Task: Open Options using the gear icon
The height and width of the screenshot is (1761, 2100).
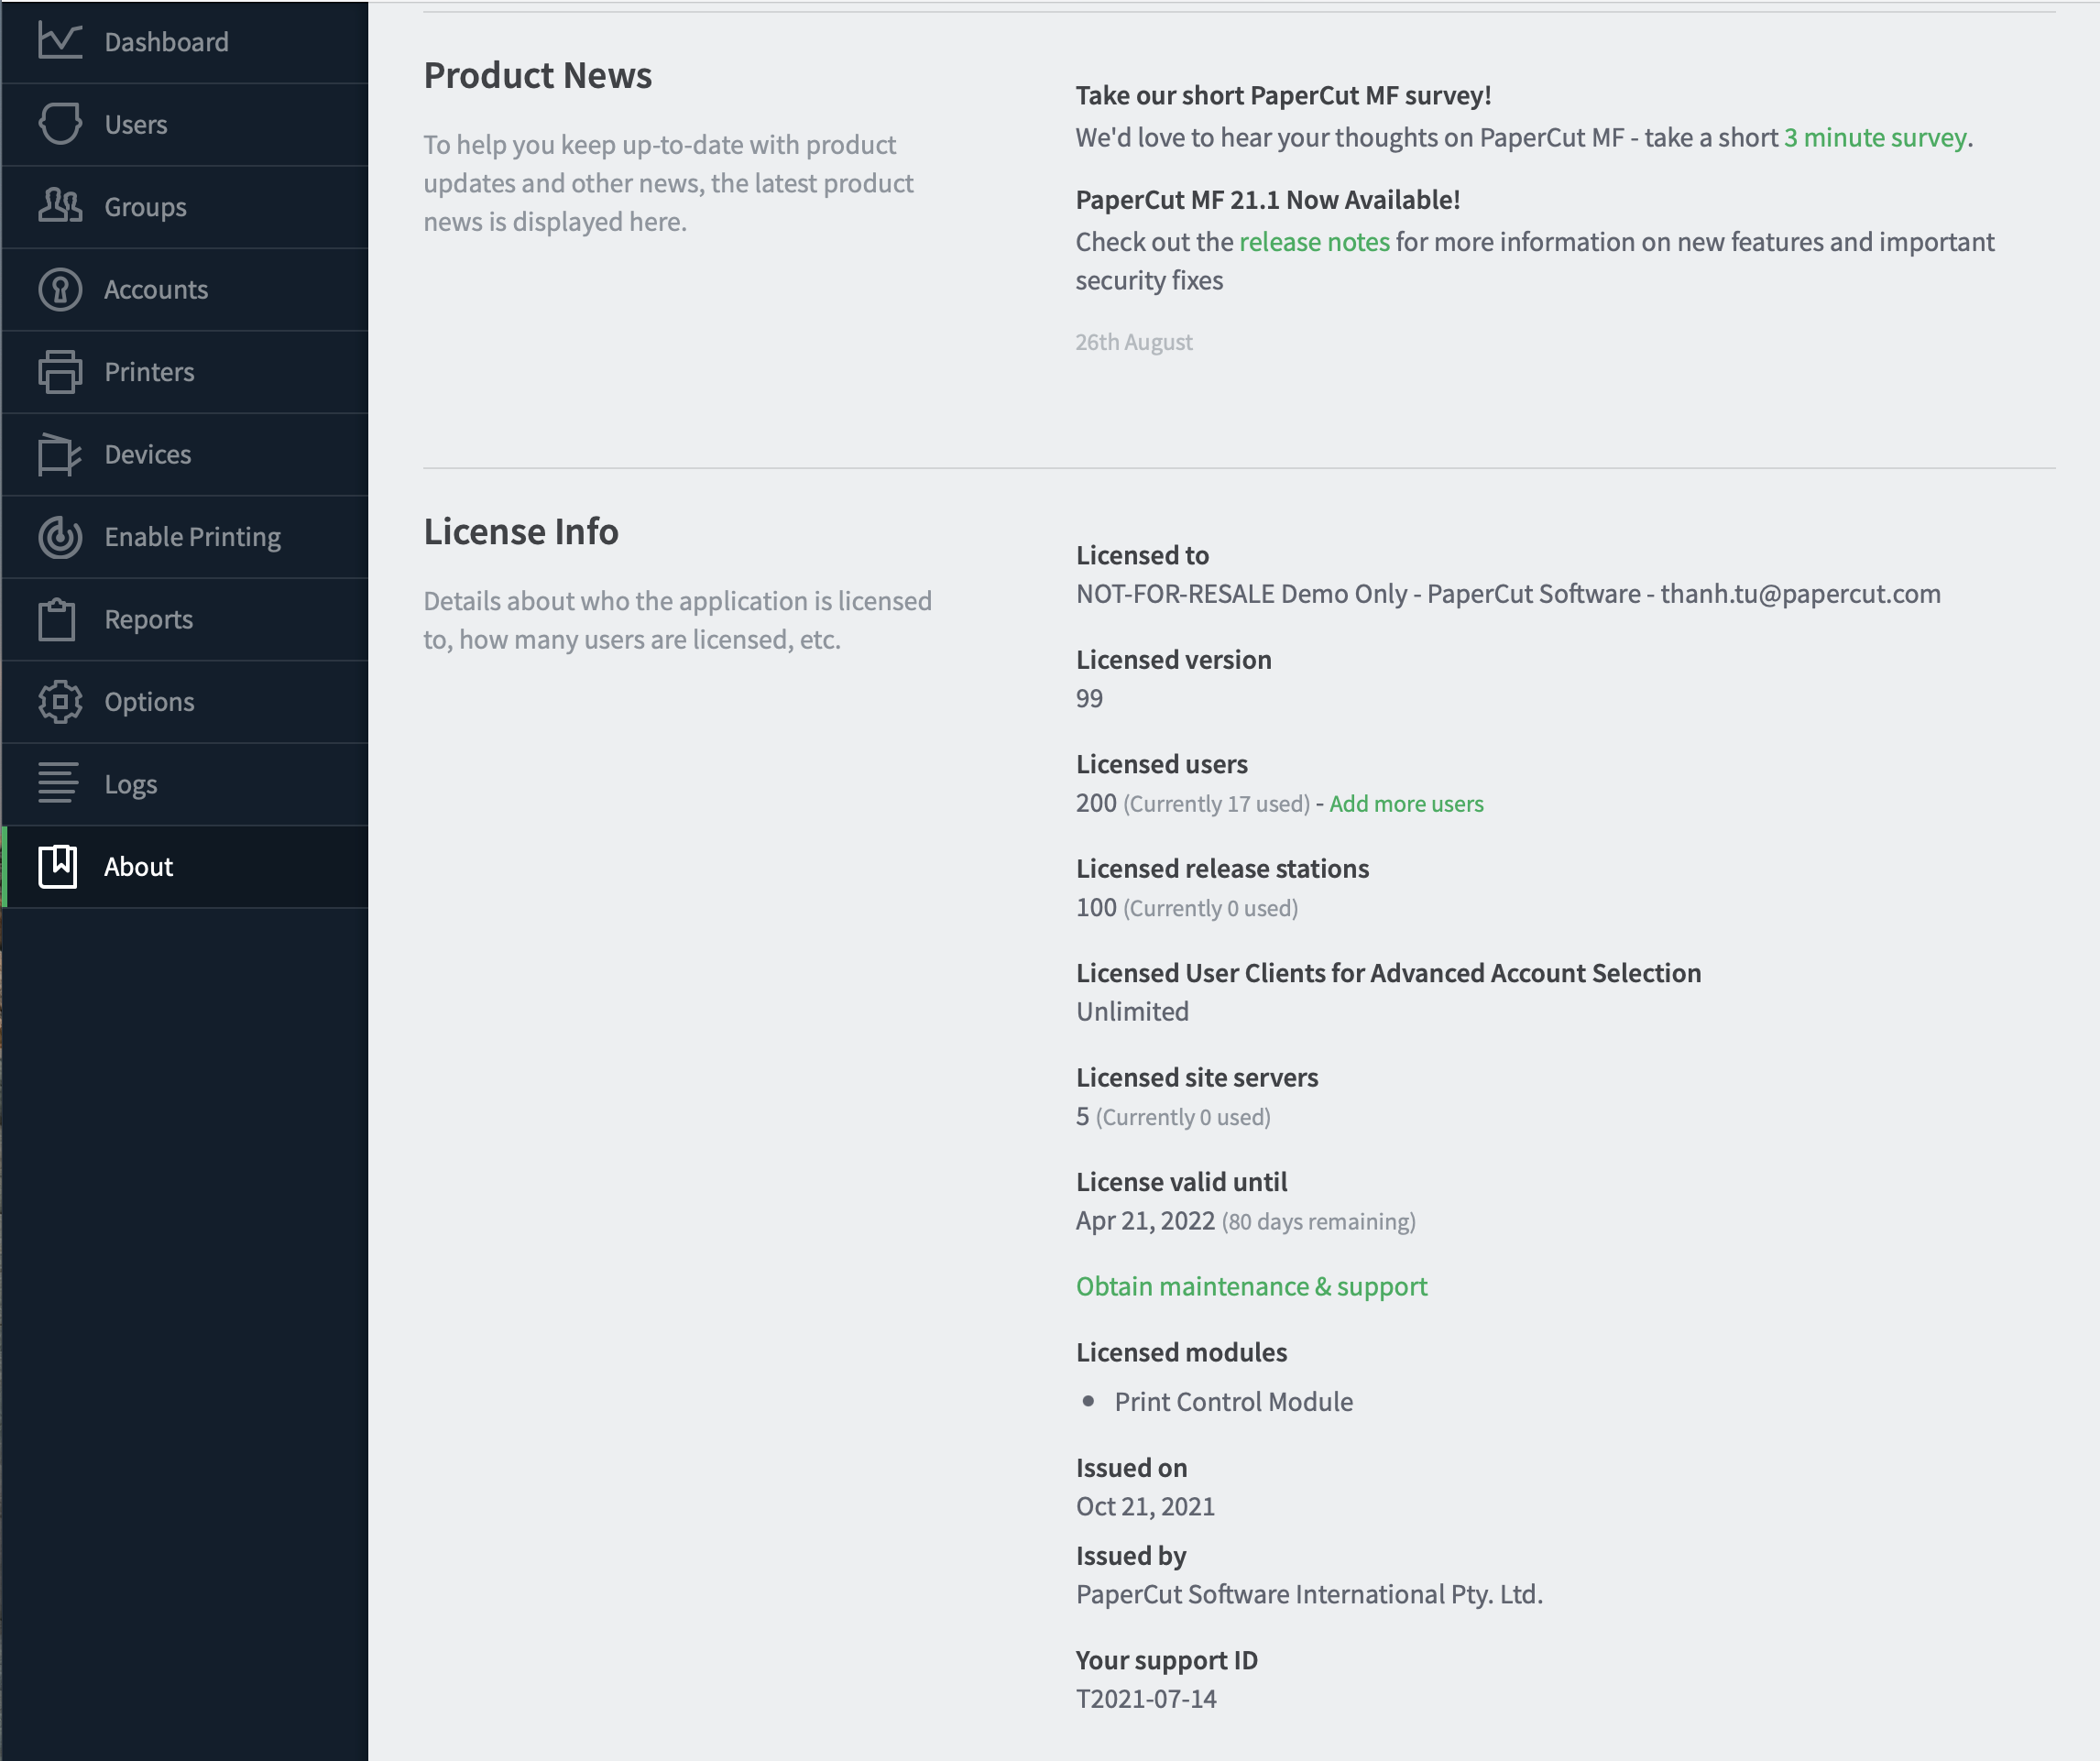Action: tap(58, 701)
